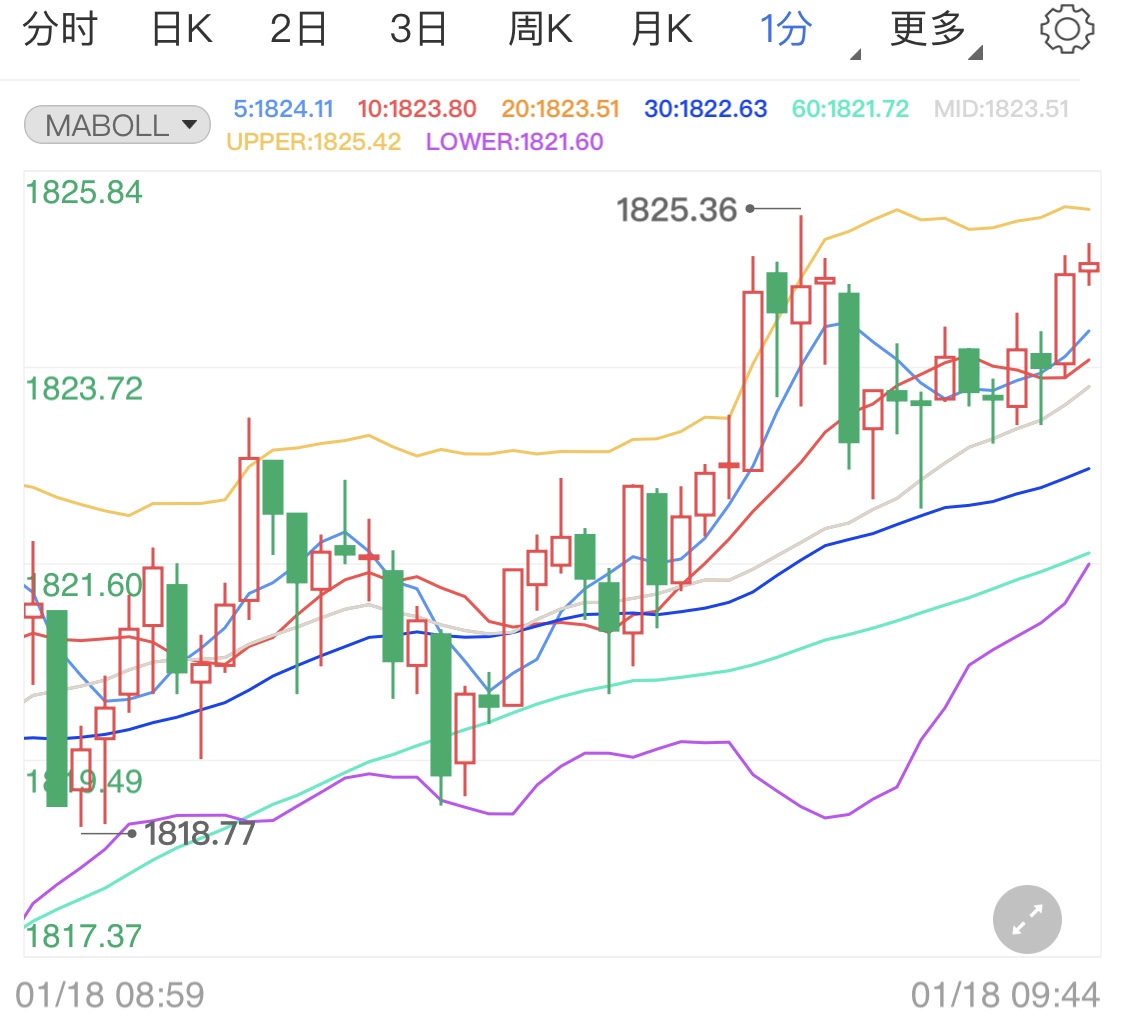The height and width of the screenshot is (1022, 1125).
Task: Select the UPPER:1825.42 band label
Action: (x=314, y=142)
